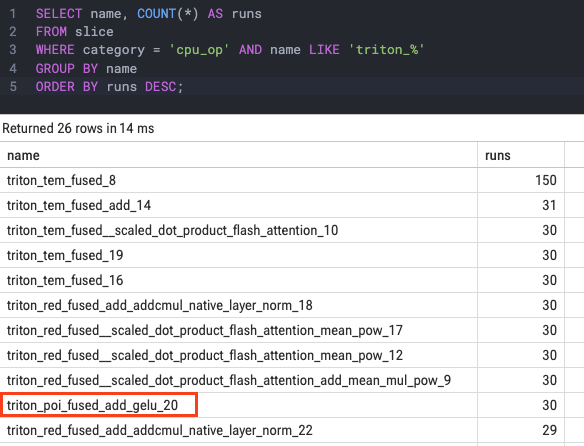Click the GROUP BY name line
The height and width of the screenshot is (446, 584).
click(x=86, y=69)
